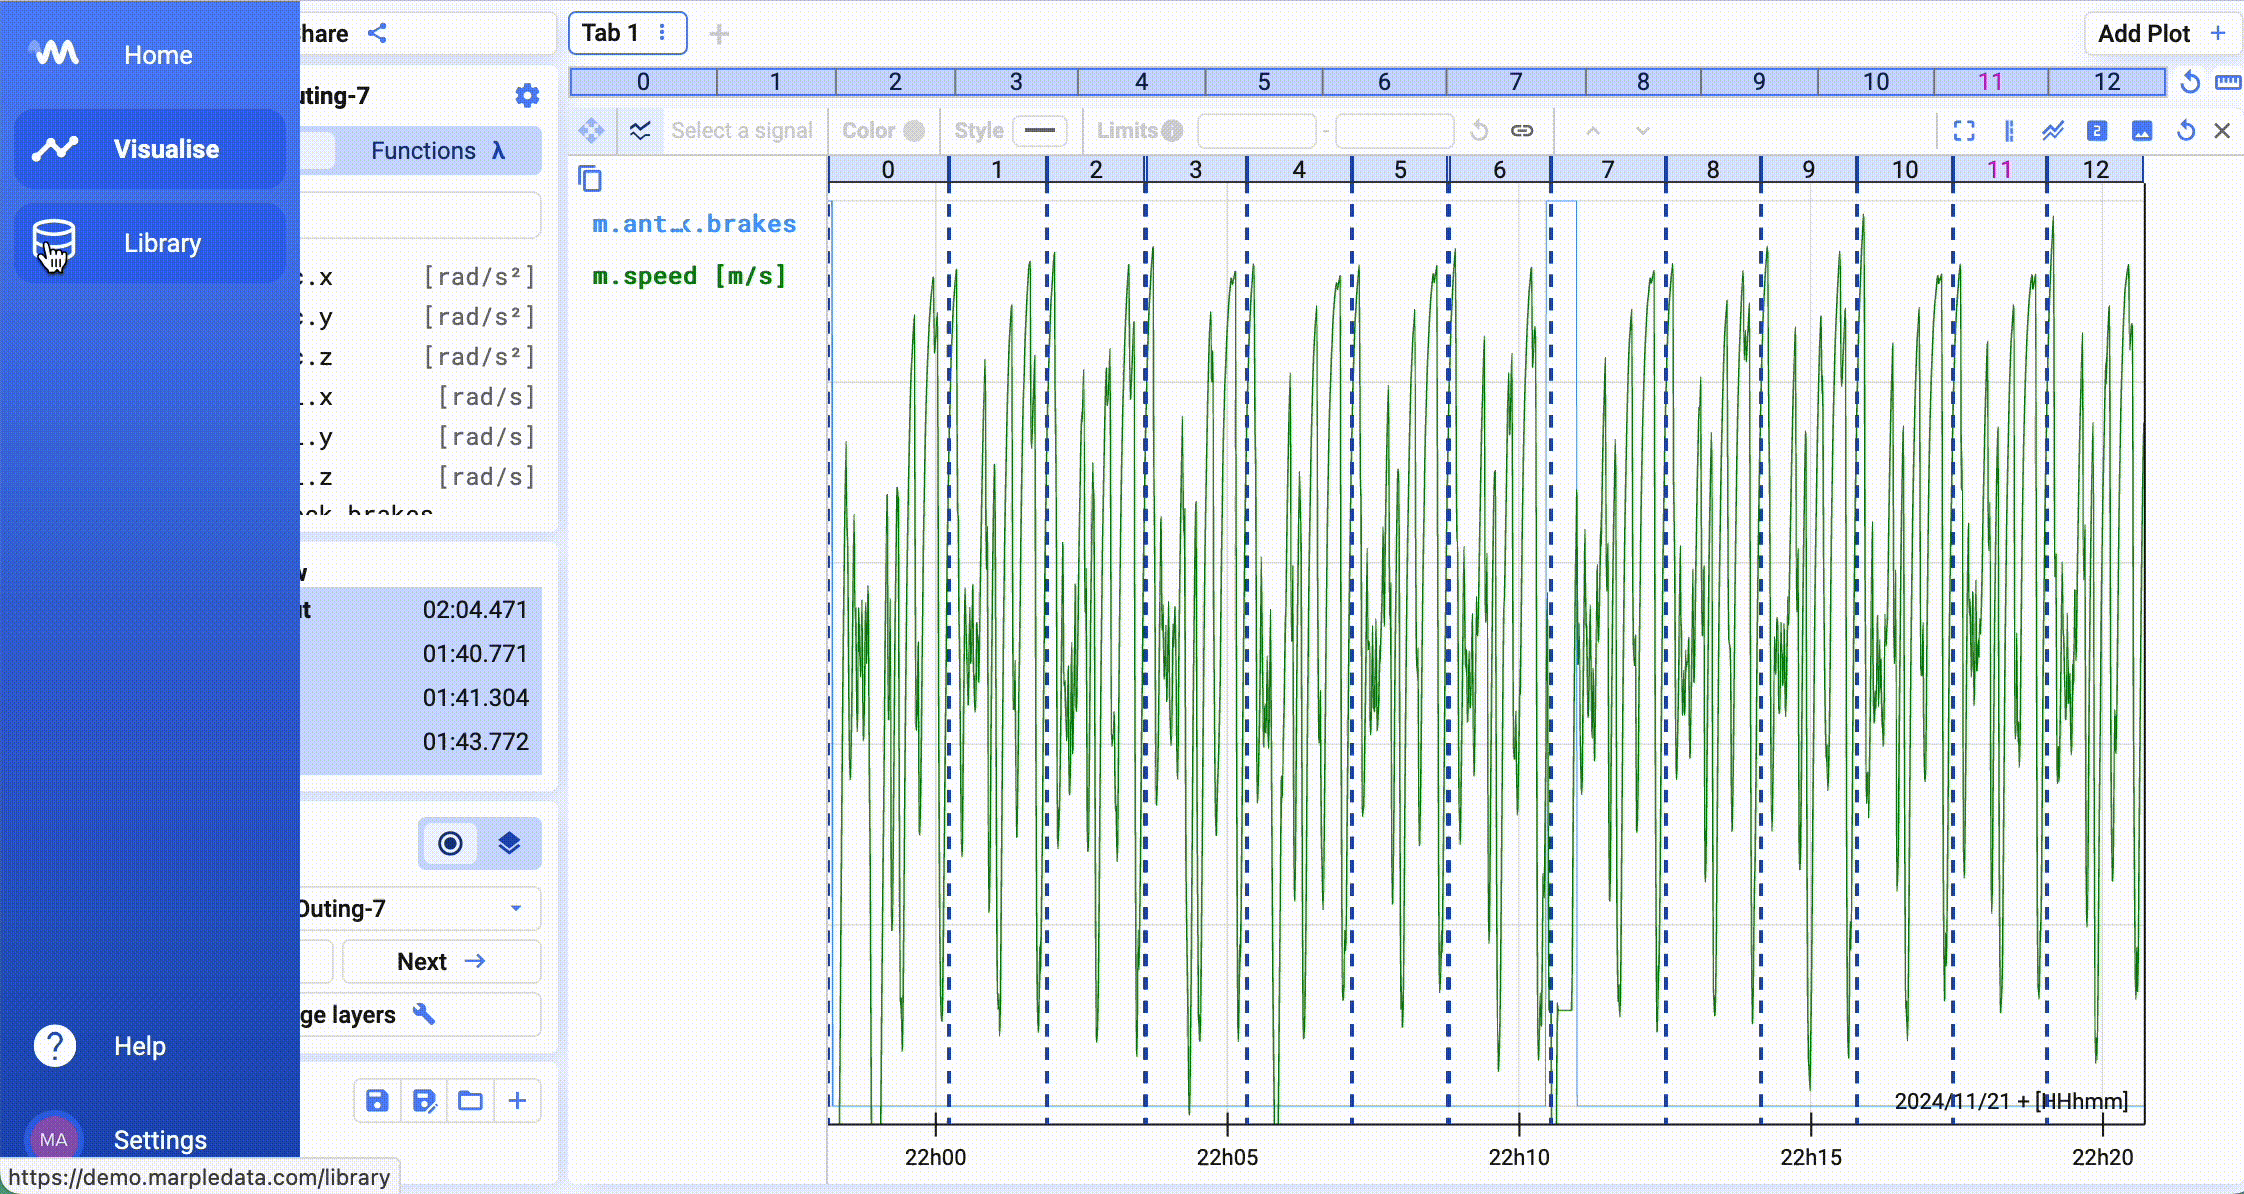Open Tab 1 options menu dots

point(662,33)
